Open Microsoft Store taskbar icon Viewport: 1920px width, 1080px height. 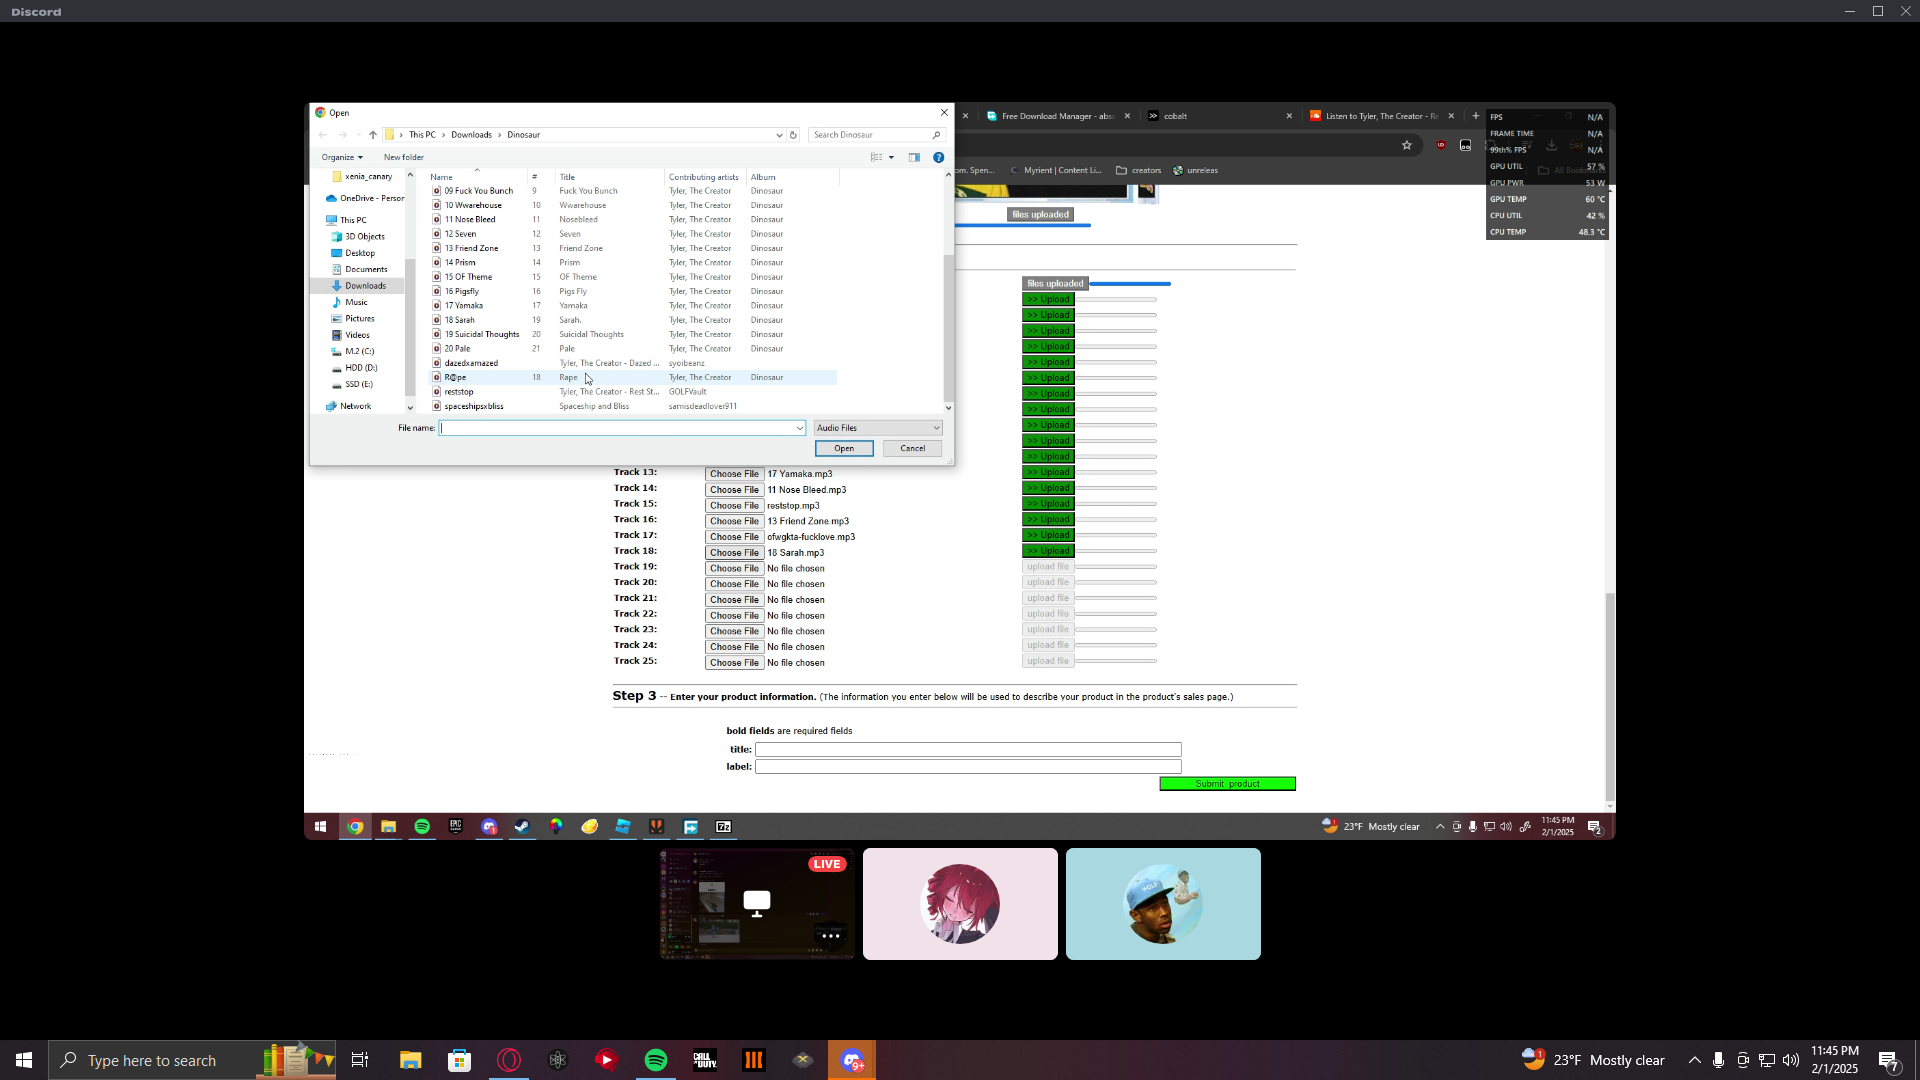tap(459, 1060)
